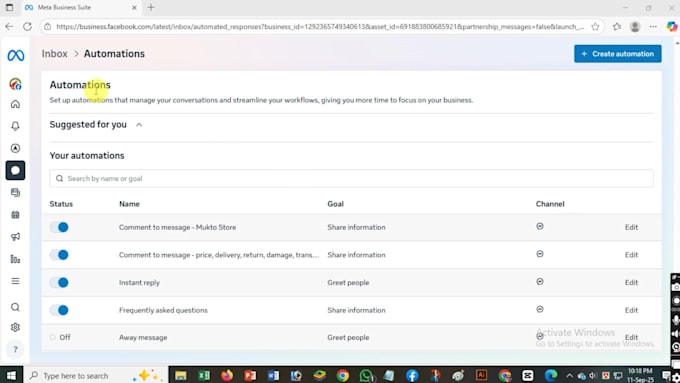Click the Search by name or goal field

coord(351,179)
